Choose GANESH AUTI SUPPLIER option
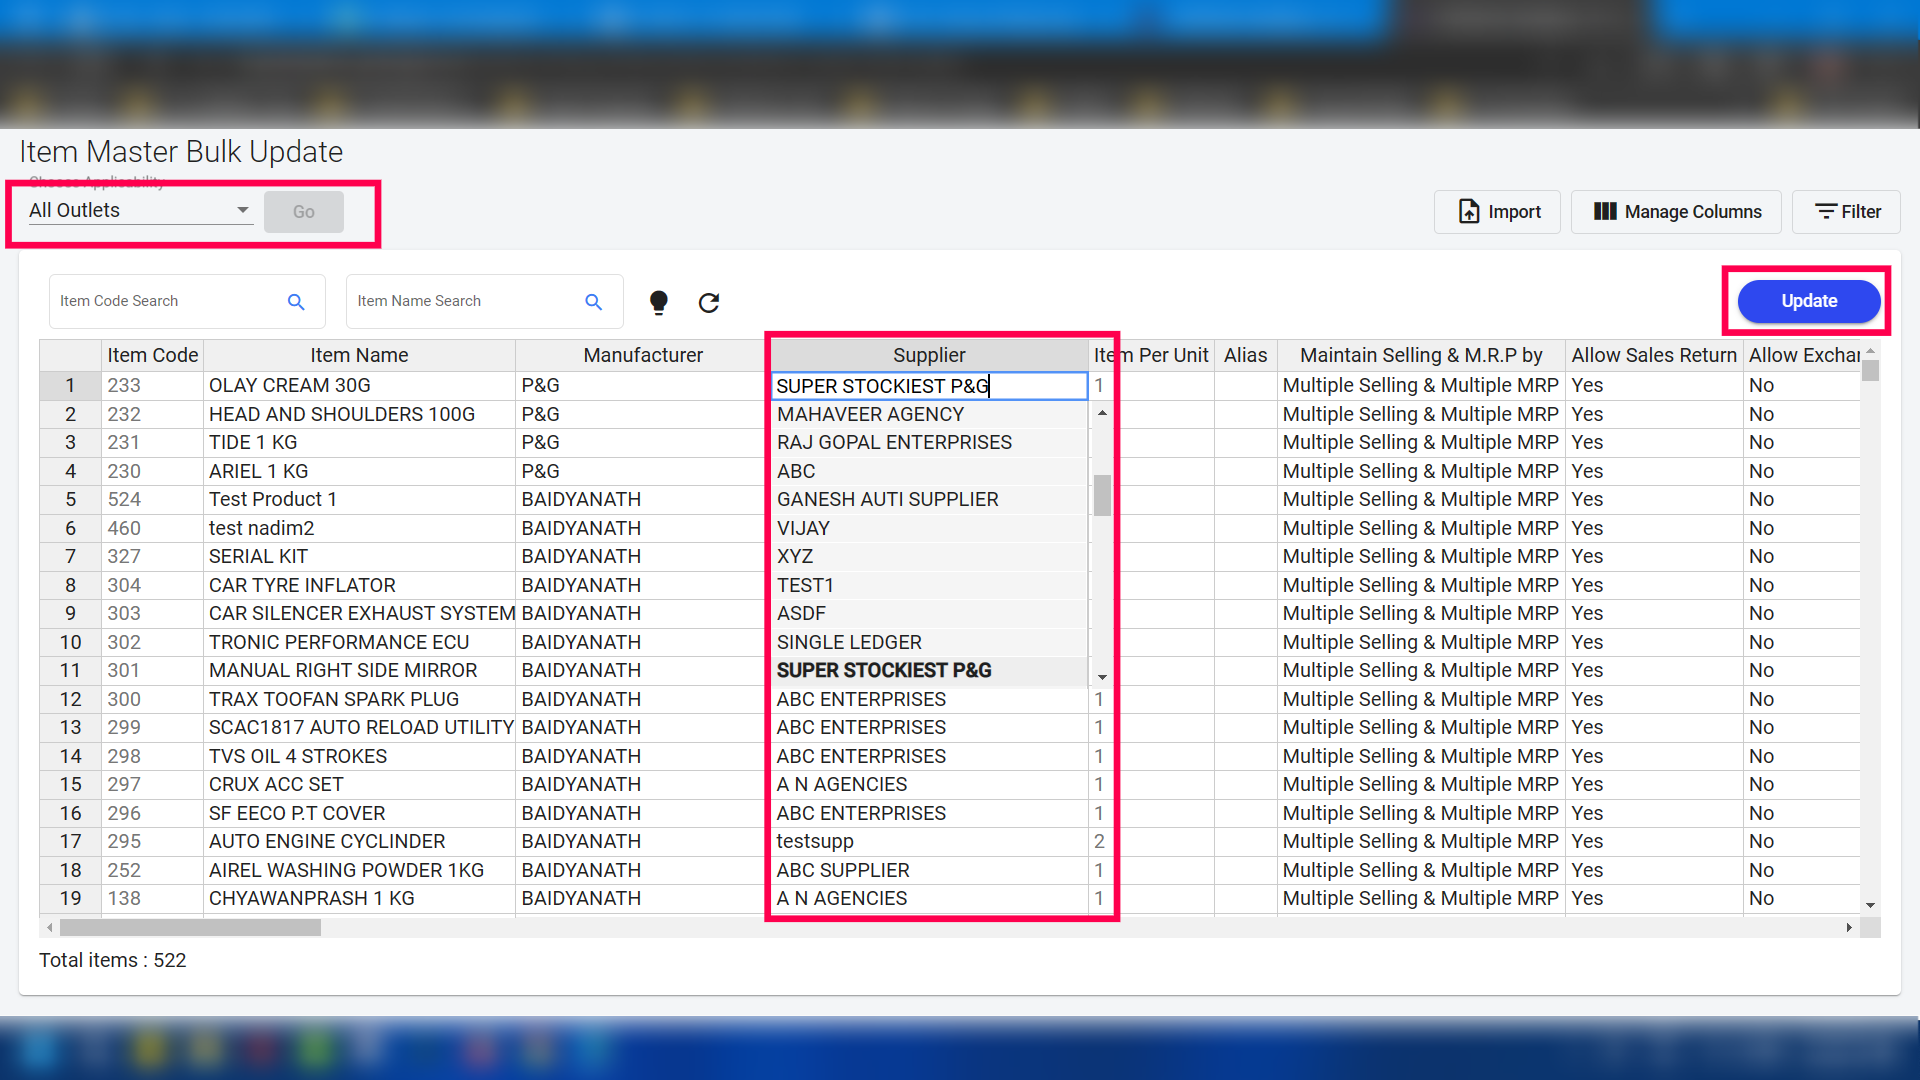Viewport: 1920px width, 1080px height. point(887,499)
